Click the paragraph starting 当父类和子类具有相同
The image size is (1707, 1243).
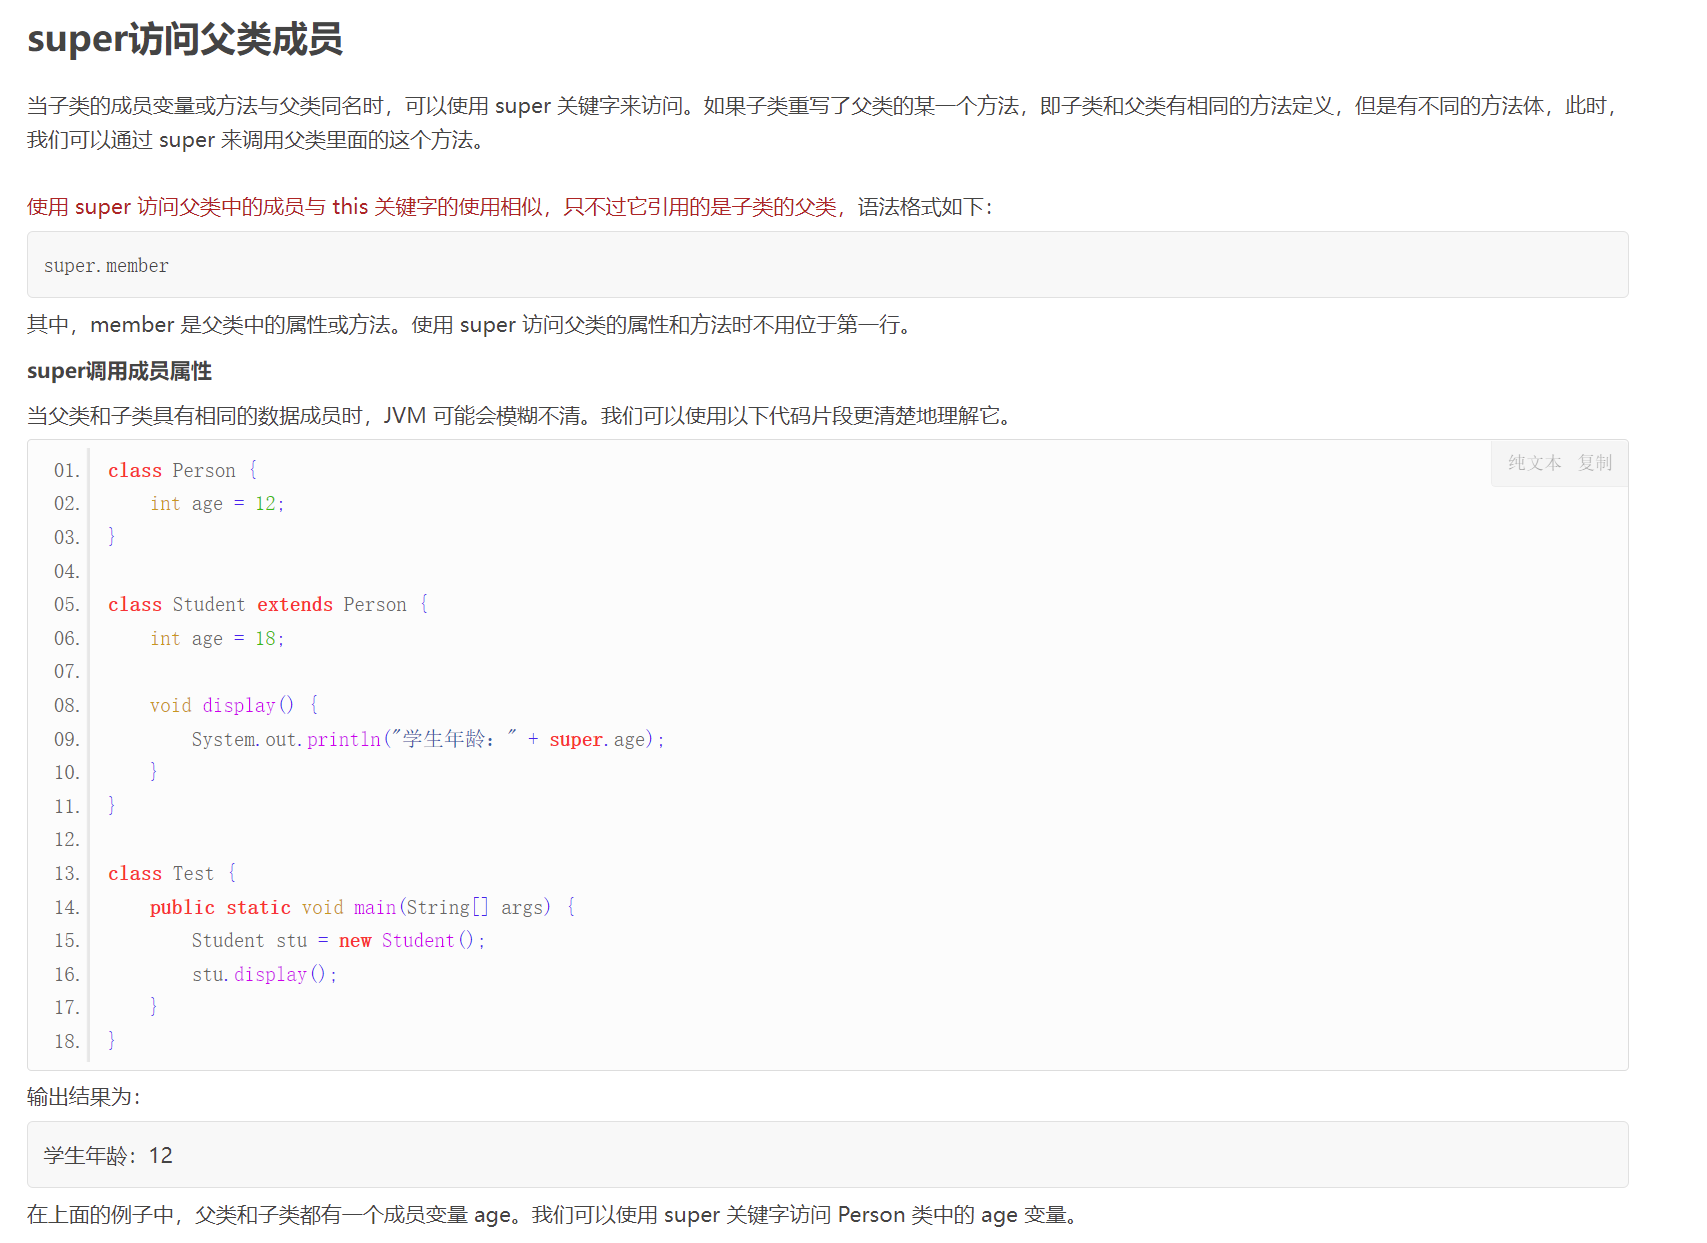(x=520, y=416)
